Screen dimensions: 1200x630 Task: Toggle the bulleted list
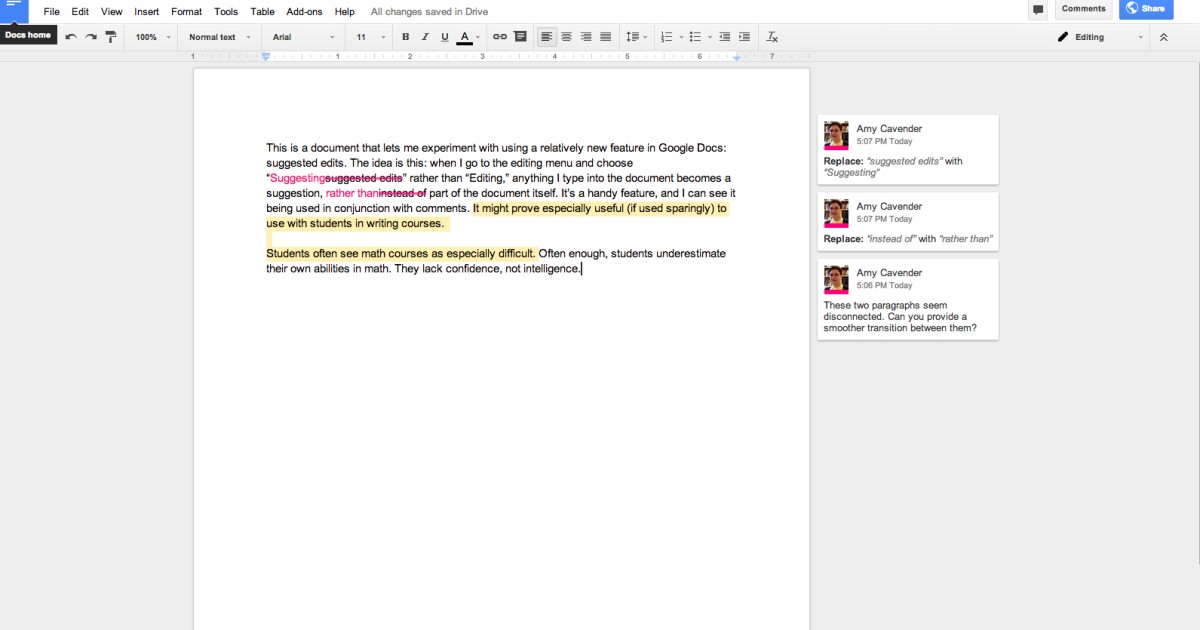point(694,36)
